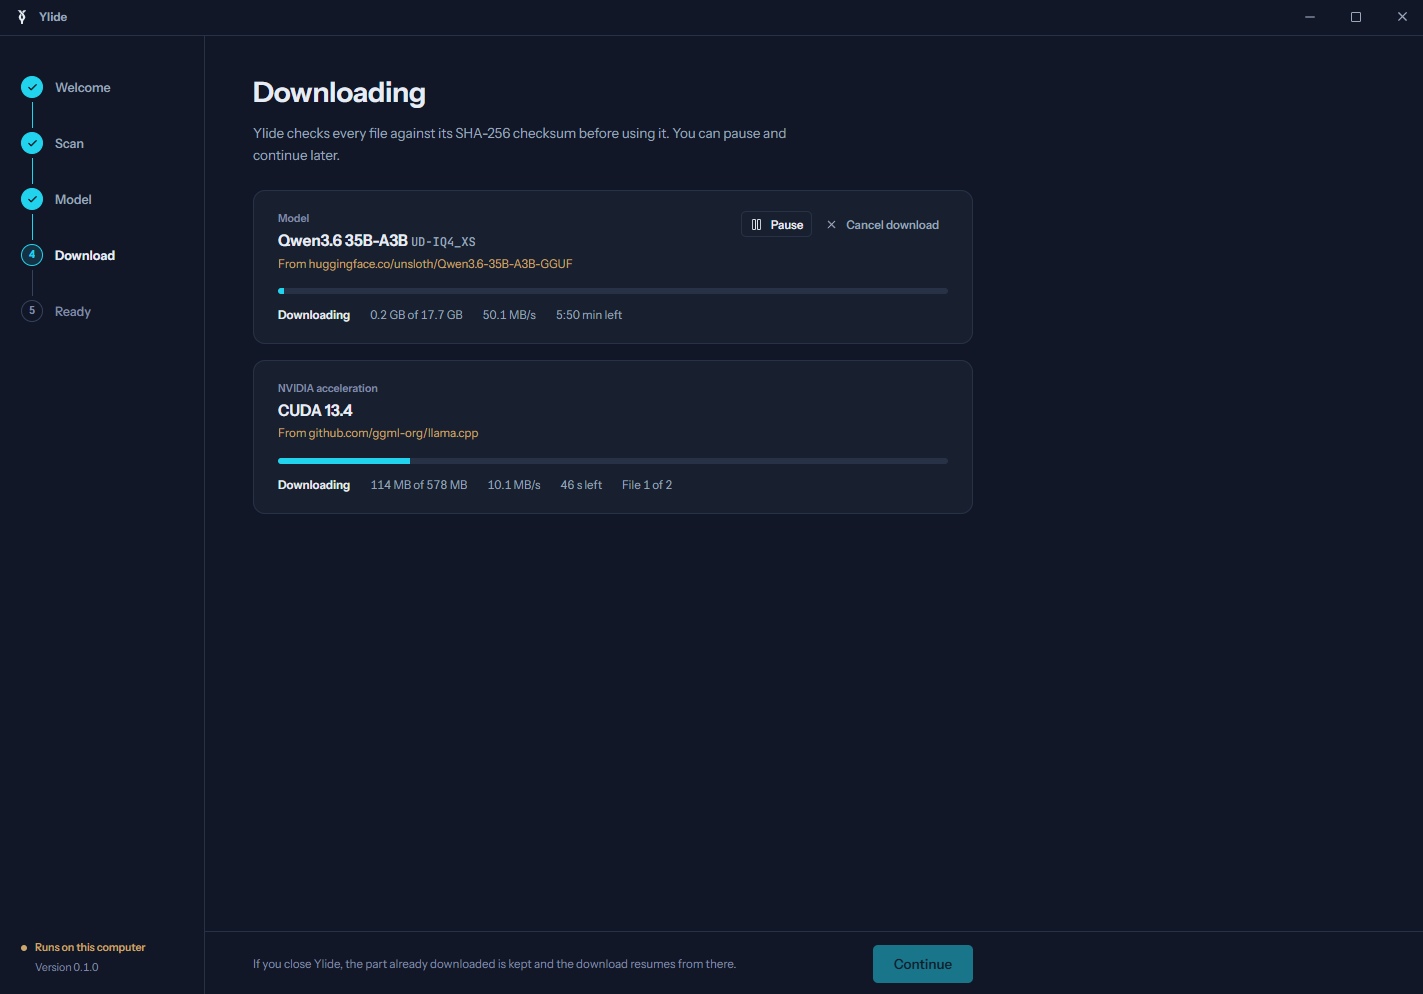Select the Download step label
Image resolution: width=1423 pixels, height=994 pixels.
pos(85,256)
